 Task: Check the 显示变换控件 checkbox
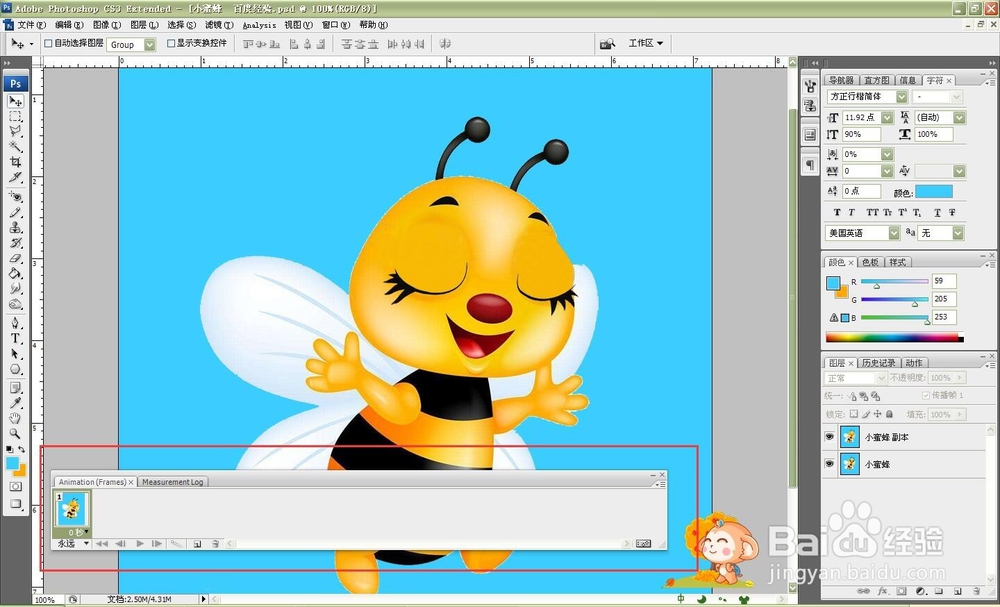(171, 43)
